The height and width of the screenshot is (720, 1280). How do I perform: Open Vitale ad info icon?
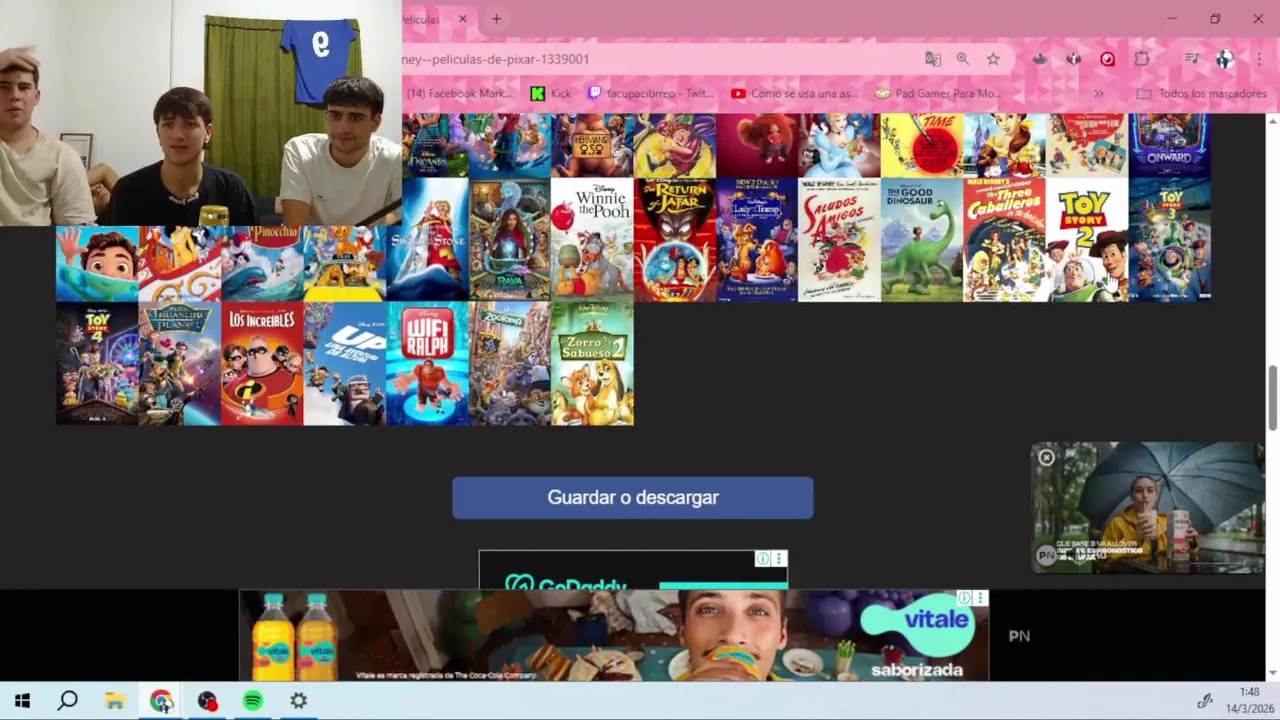pyautogui.click(x=964, y=598)
